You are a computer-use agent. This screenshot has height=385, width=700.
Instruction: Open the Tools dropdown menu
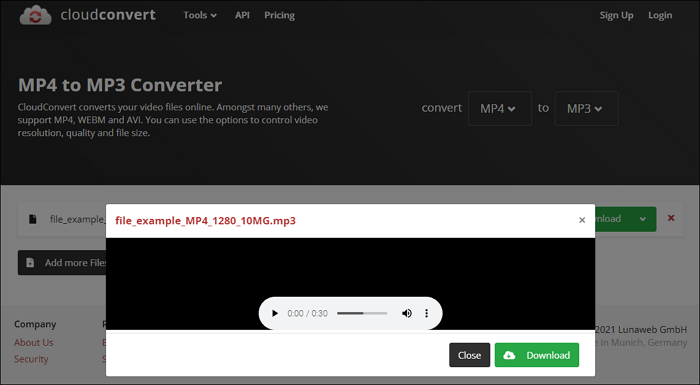(x=200, y=15)
